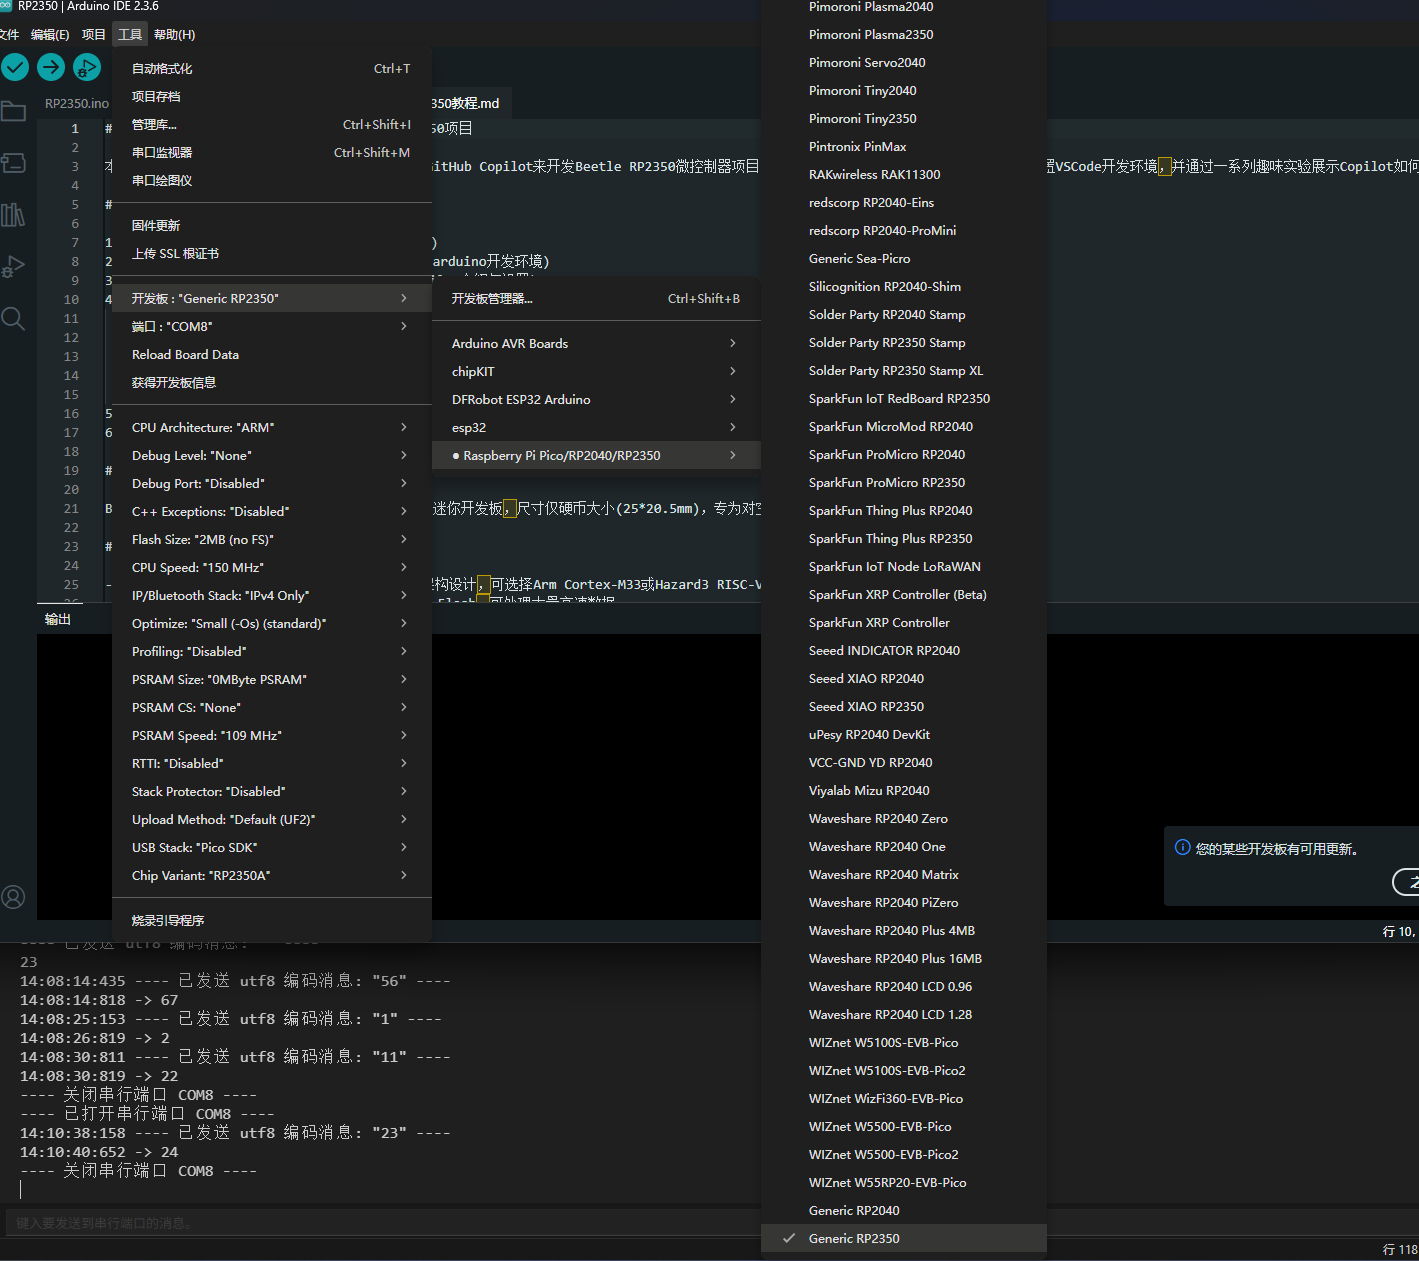Image resolution: width=1419 pixels, height=1261 pixels.
Task: Open the chipKIT boards submenu
Action: click(596, 371)
